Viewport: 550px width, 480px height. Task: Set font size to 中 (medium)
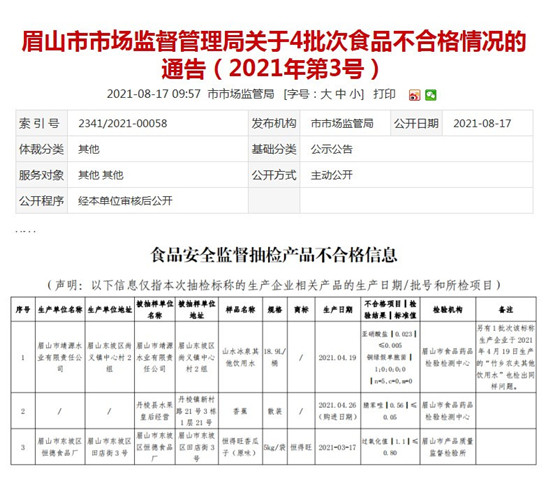click(x=340, y=94)
